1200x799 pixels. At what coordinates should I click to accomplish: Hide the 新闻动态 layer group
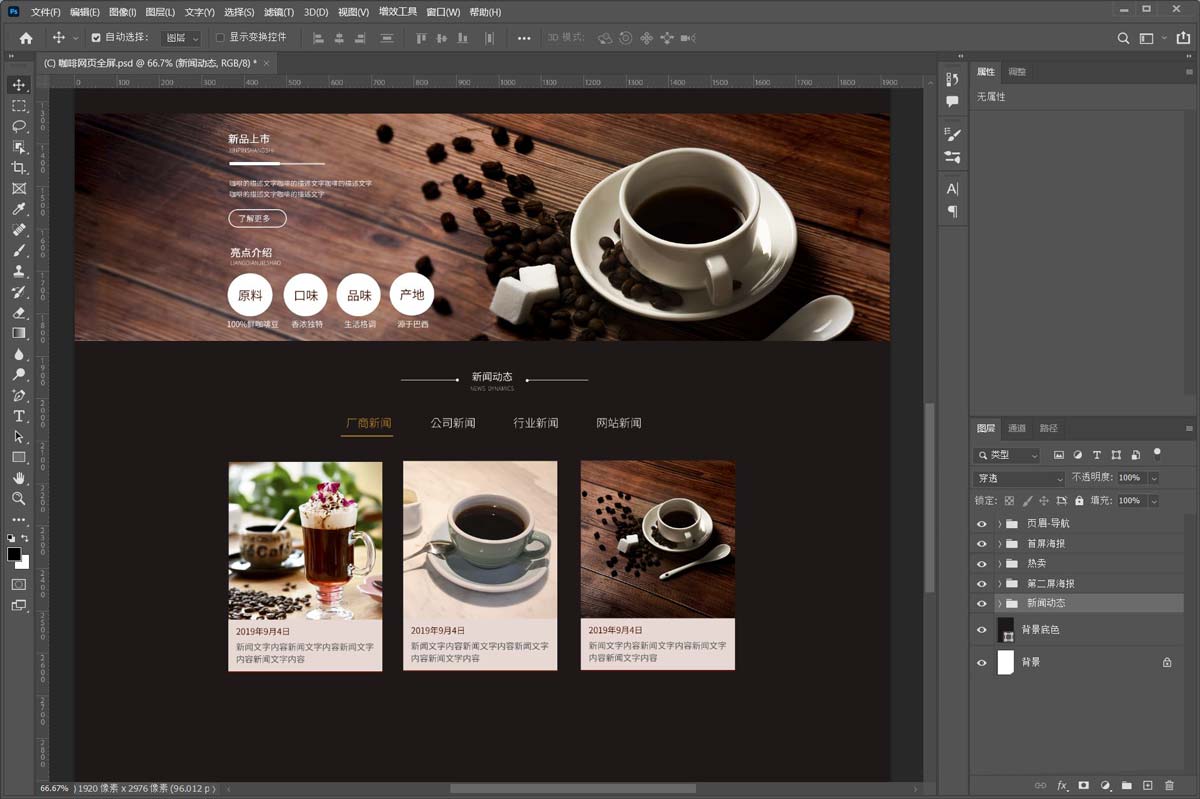pos(981,603)
